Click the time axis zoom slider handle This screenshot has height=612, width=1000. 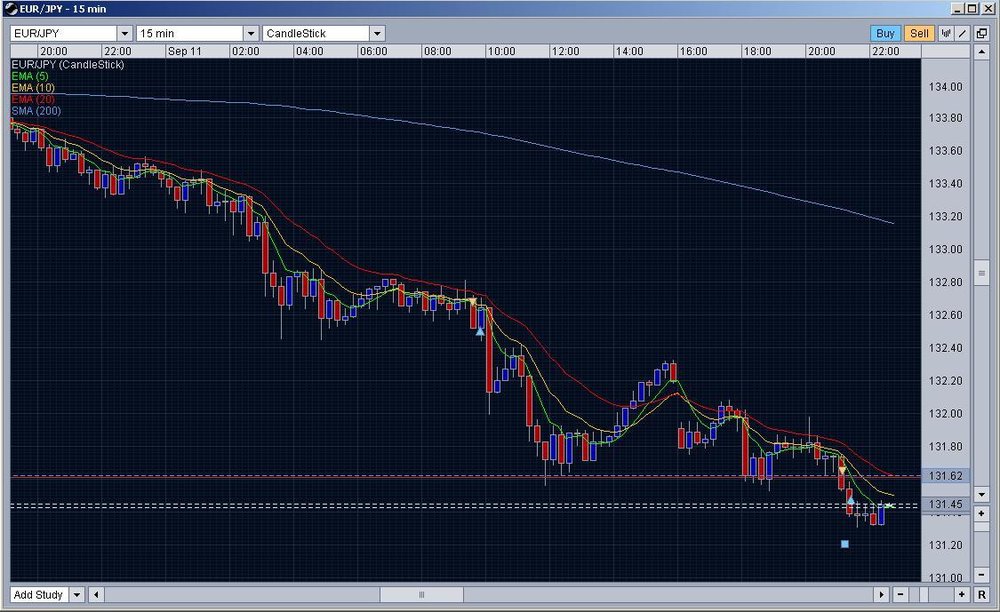[923, 595]
